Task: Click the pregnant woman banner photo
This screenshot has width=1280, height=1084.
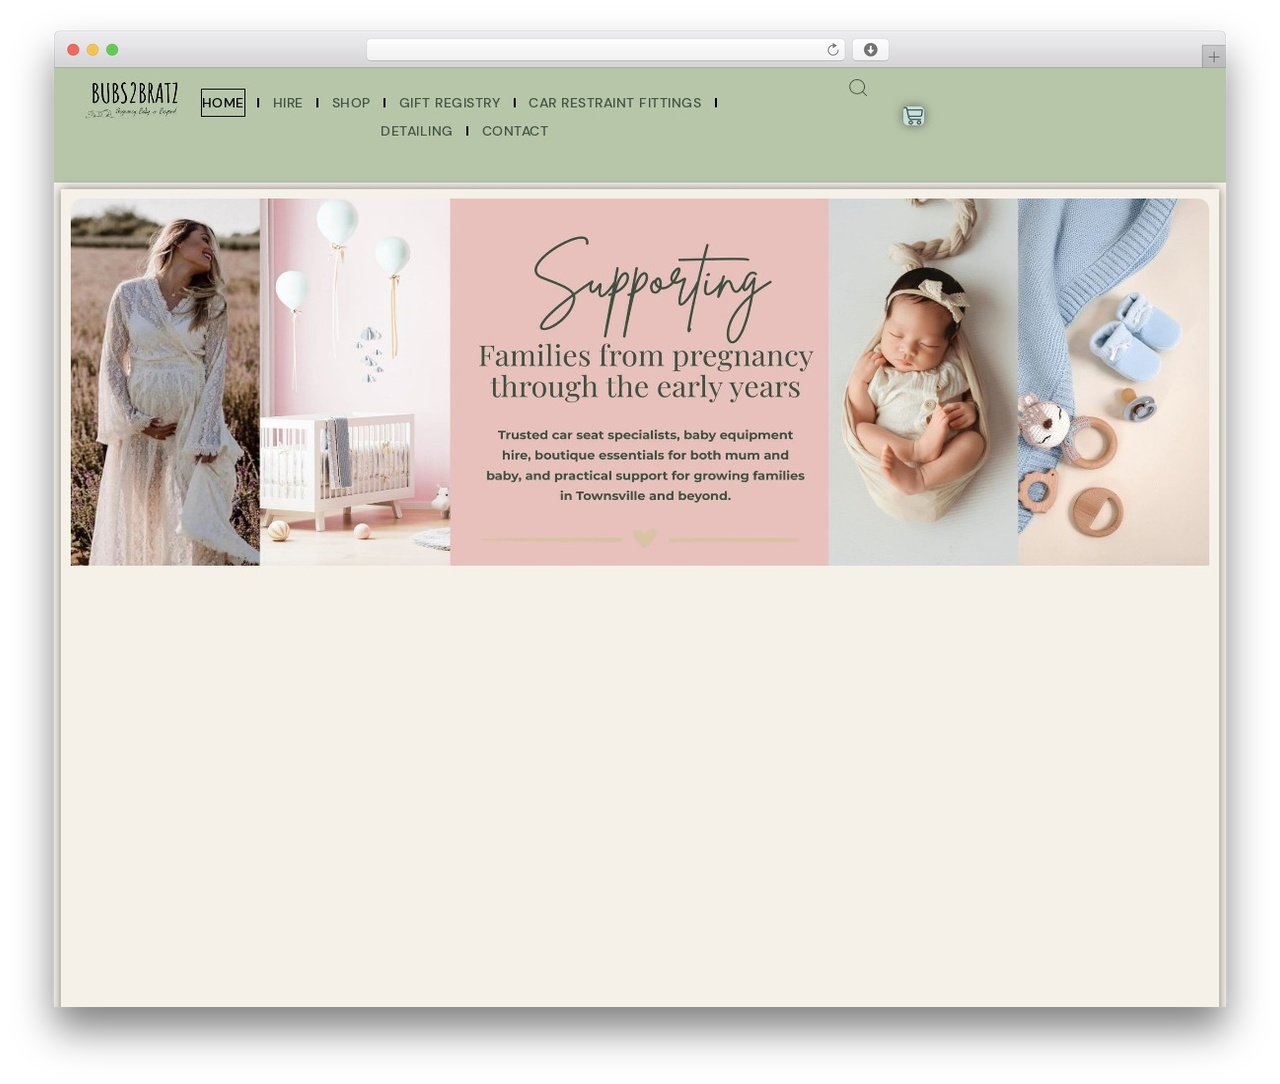Action: pyautogui.click(x=165, y=382)
